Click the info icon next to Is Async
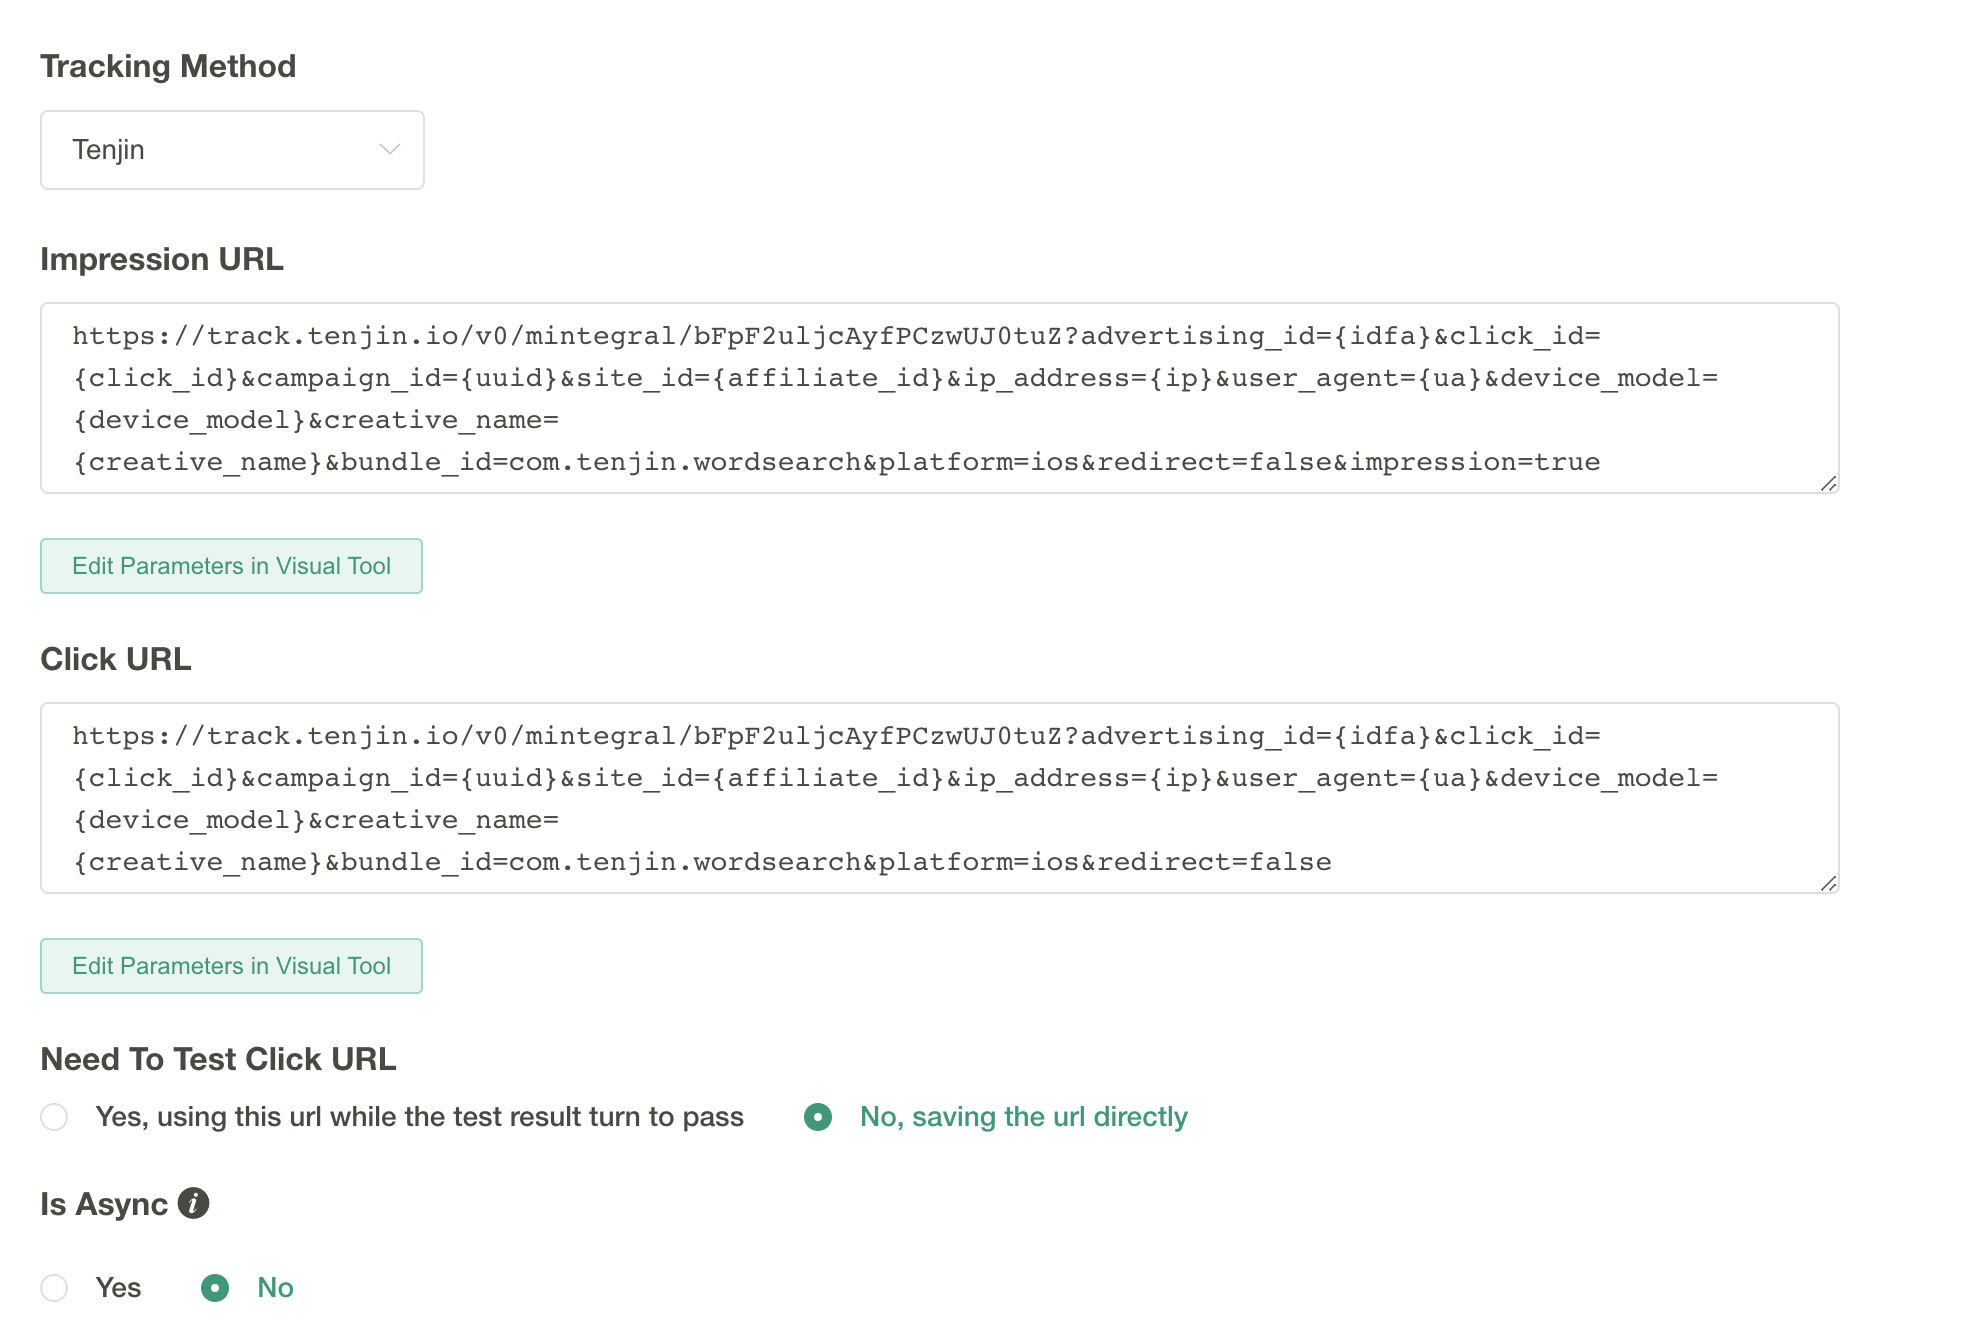1964x1330 pixels. [x=193, y=1203]
